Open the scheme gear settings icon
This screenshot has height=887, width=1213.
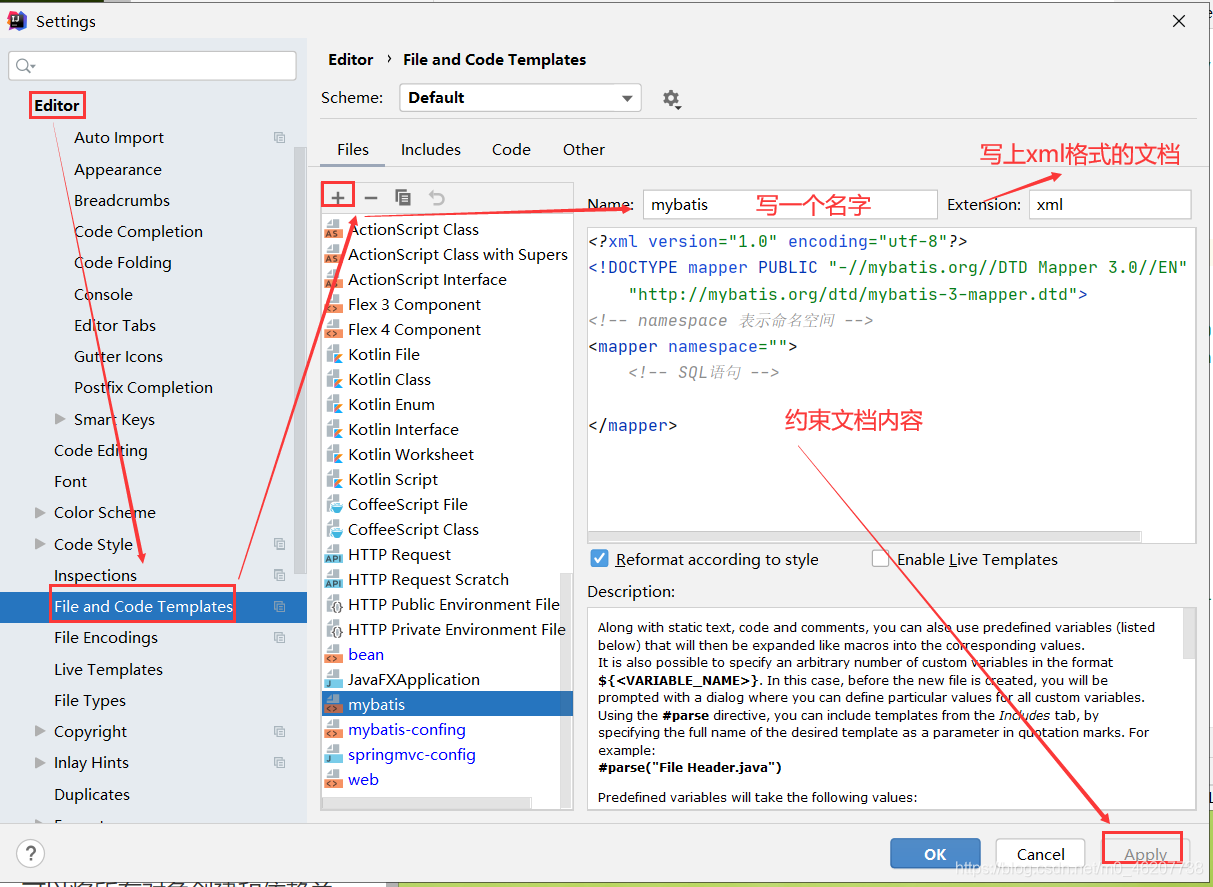(x=671, y=98)
